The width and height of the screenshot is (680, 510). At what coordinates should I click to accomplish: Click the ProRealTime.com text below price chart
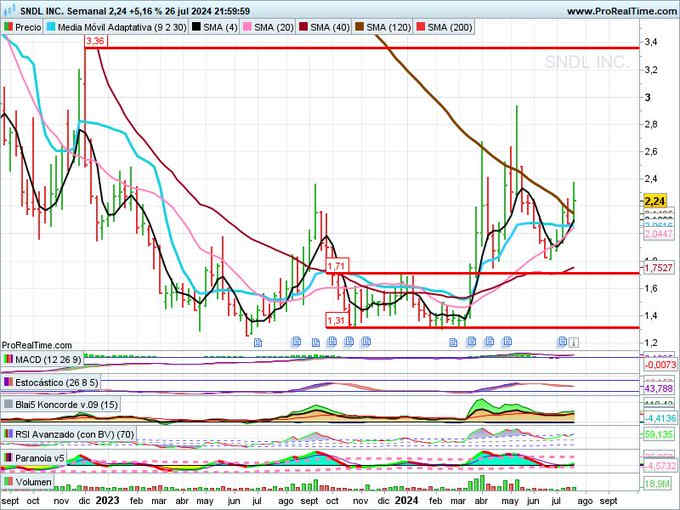pyautogui.click(x=36, y=345)
